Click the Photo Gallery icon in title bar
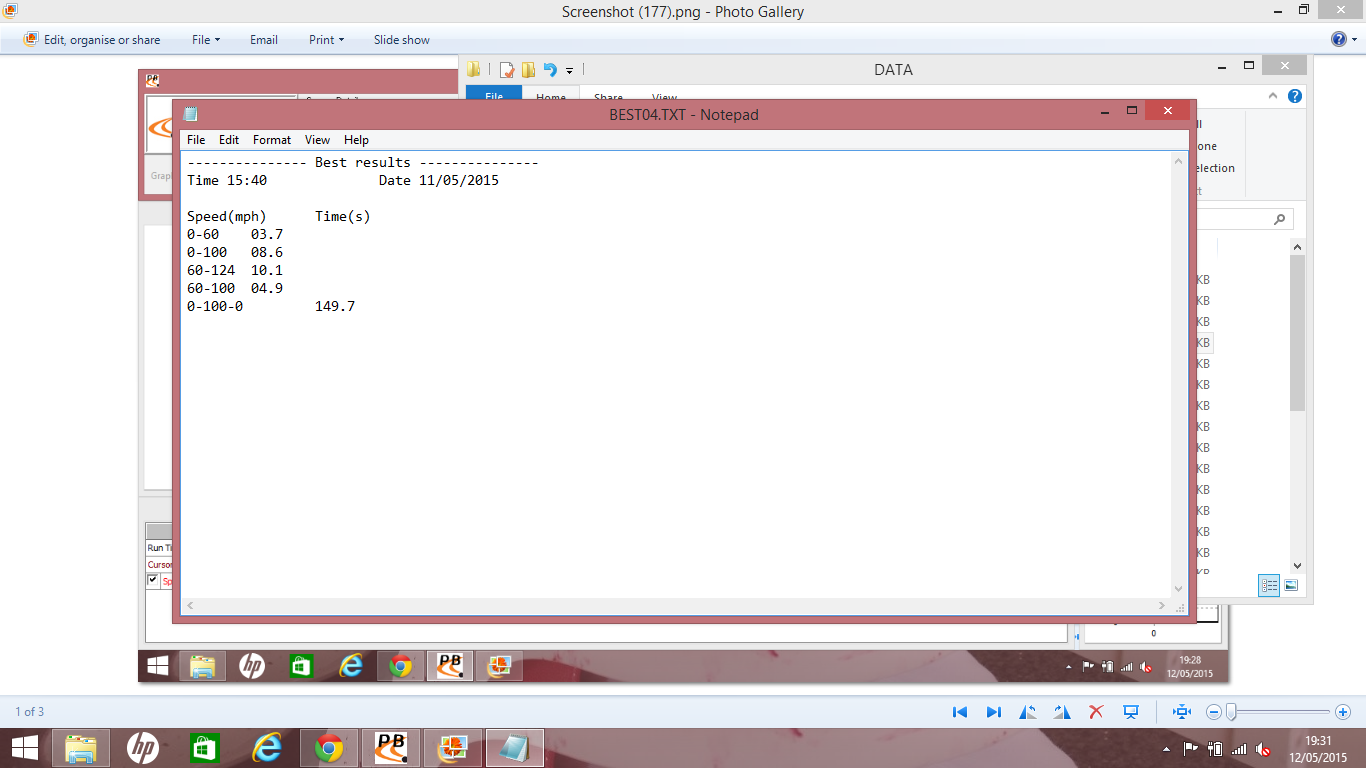Image resolution: width=1366 pixels, height=768 pixels. [x=11, y=11]
